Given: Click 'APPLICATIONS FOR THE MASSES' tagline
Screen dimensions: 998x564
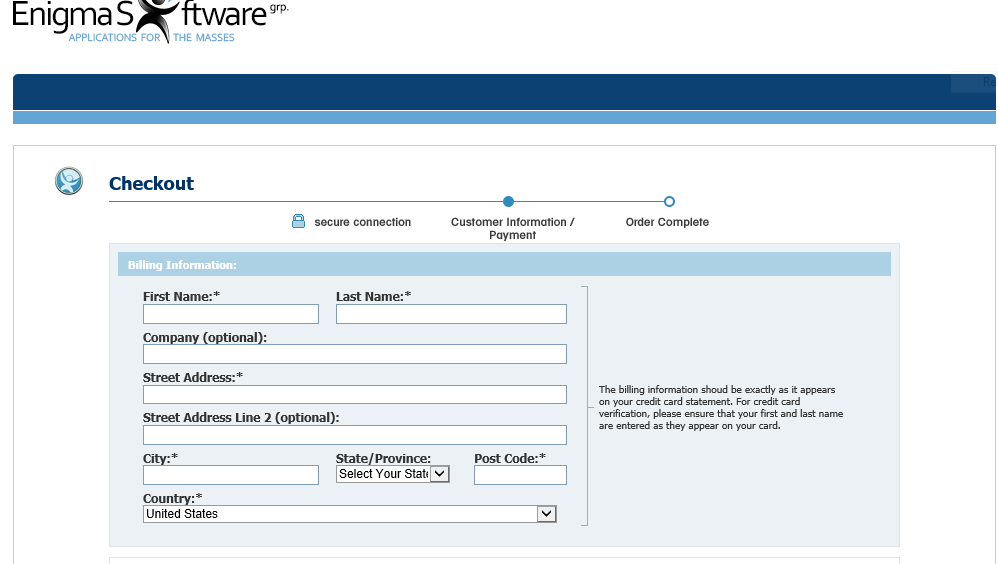Looking at the screenshot, I should pyautogui.click(x=151, y=38).
